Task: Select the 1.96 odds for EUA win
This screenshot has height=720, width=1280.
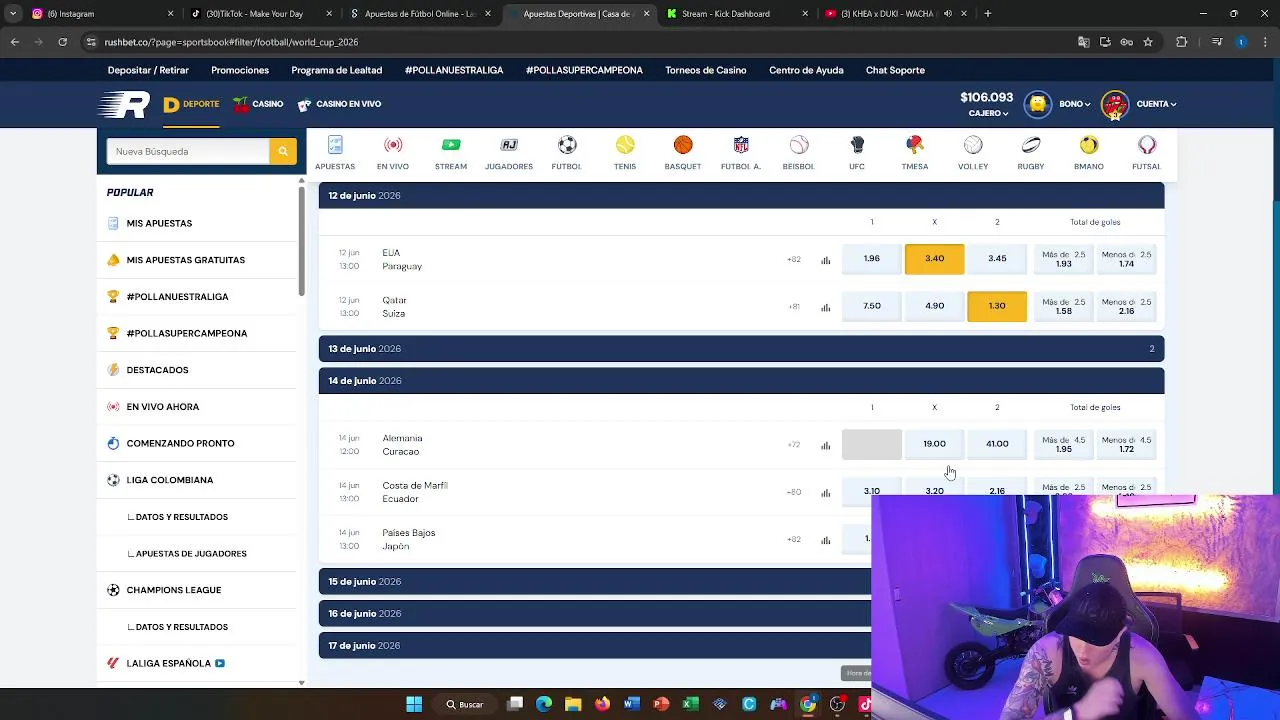Action: [872, 258]
